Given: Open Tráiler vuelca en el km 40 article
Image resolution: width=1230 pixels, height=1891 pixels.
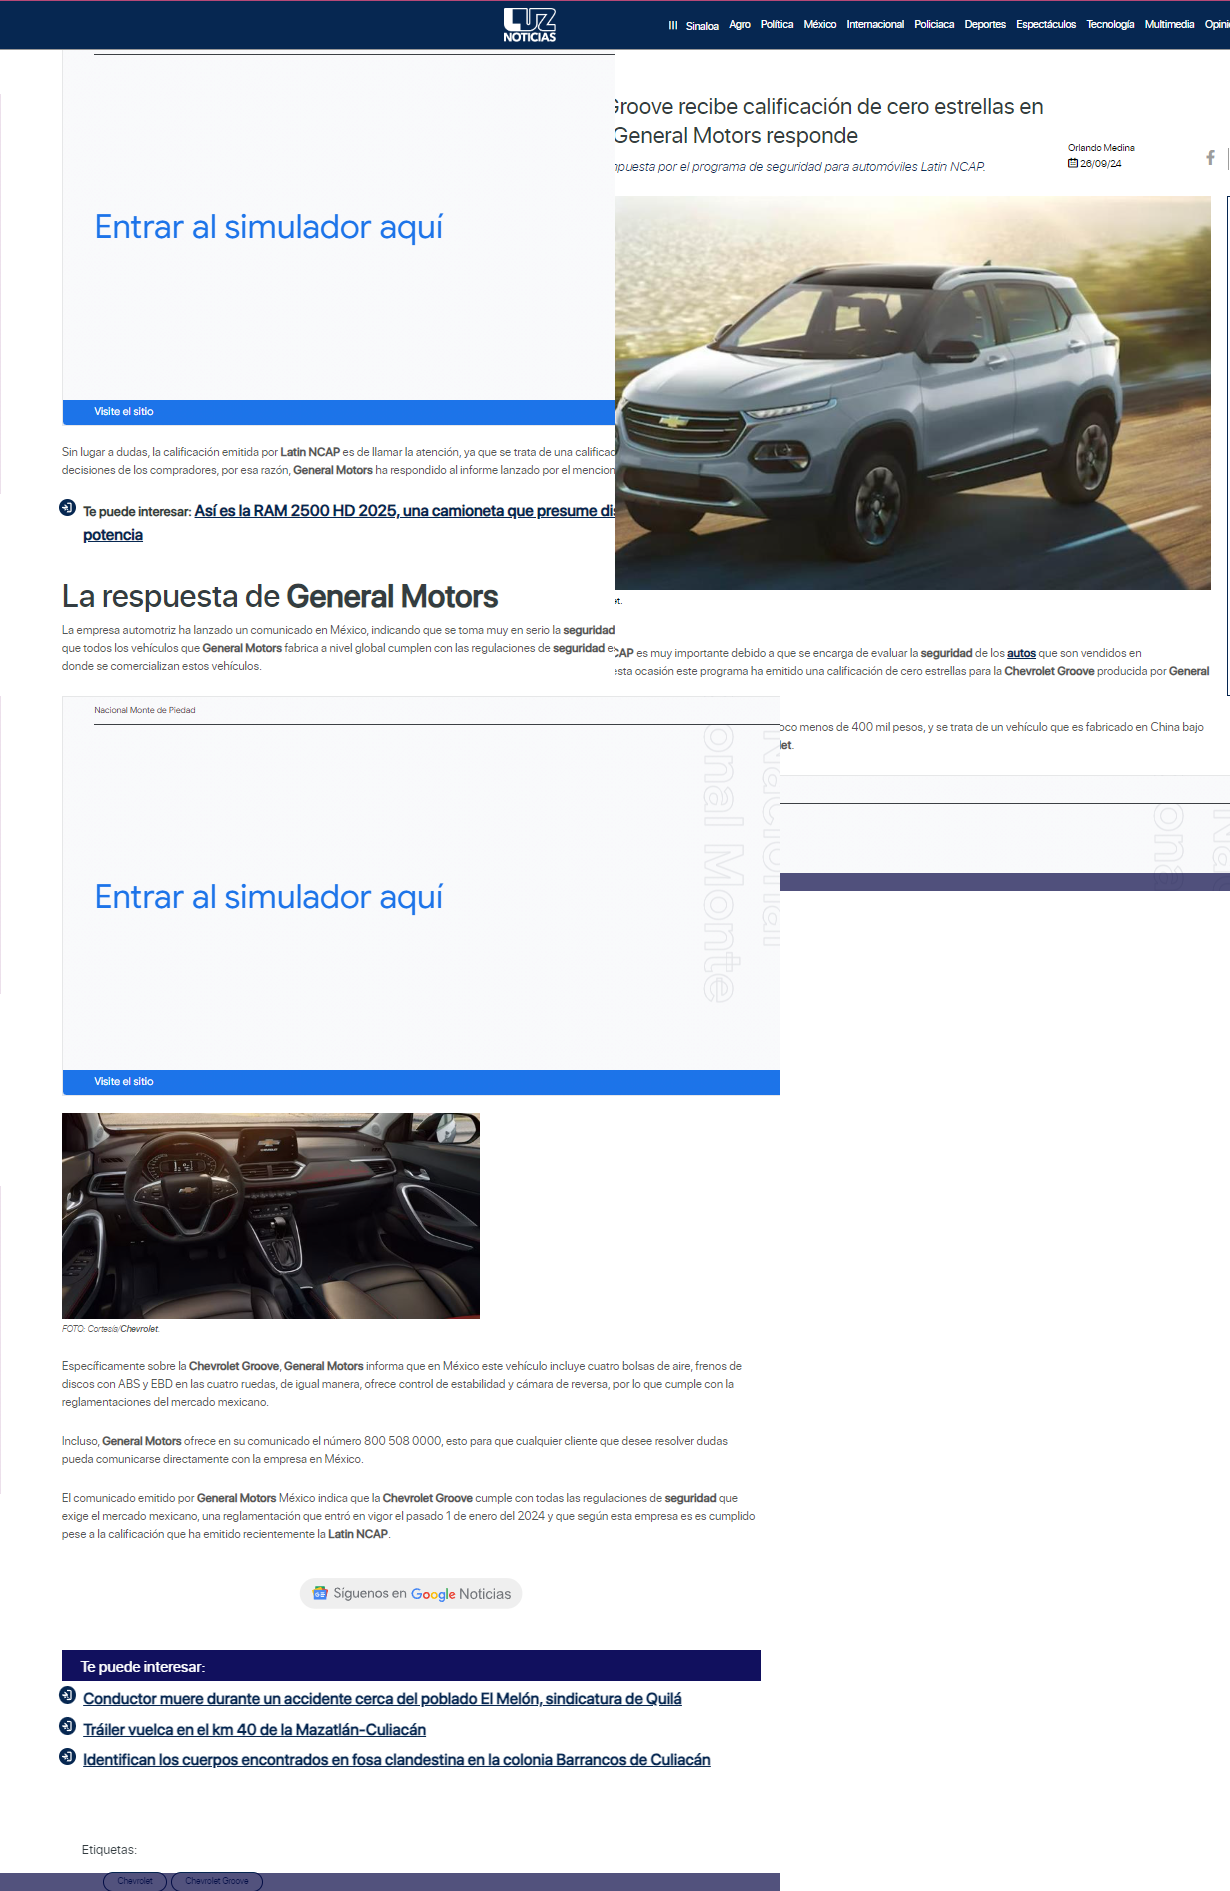Looking at the screenshot, I should (x=254, y=1730).
